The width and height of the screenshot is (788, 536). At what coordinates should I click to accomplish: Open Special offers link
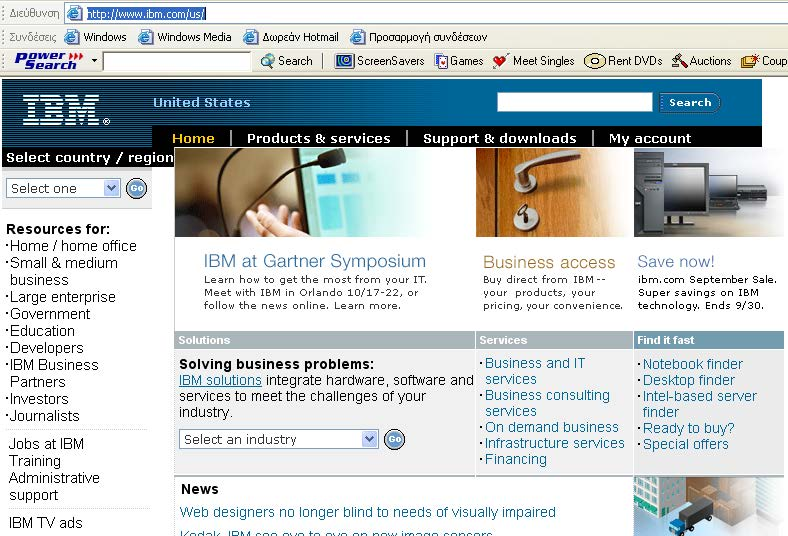pyautogui.click(x=685, y=445)
